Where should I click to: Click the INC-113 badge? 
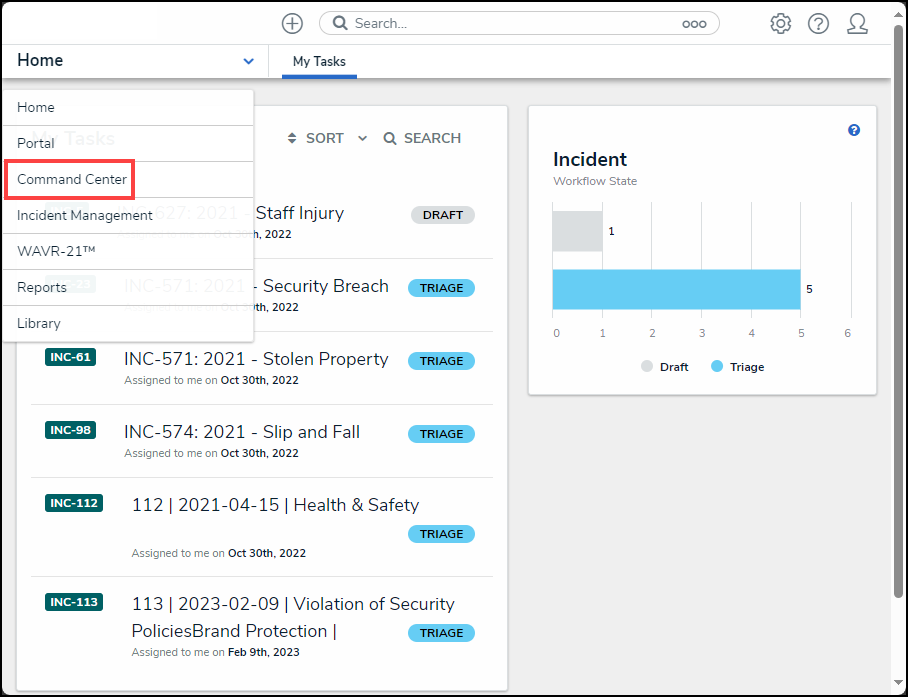click(74, 602)
